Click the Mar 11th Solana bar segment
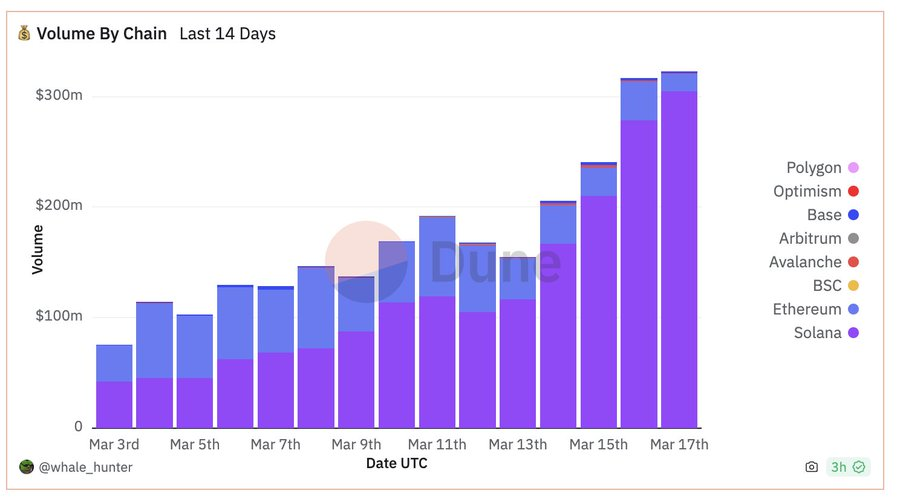This screenshot has height=502, width=900. click(437, 362)
